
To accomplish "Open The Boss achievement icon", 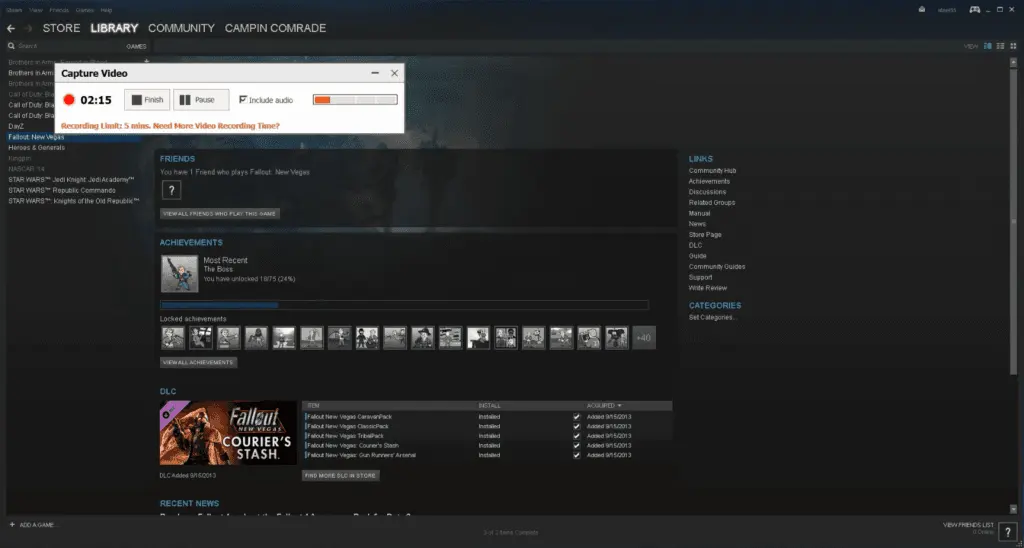I will [x=180, y=274].
